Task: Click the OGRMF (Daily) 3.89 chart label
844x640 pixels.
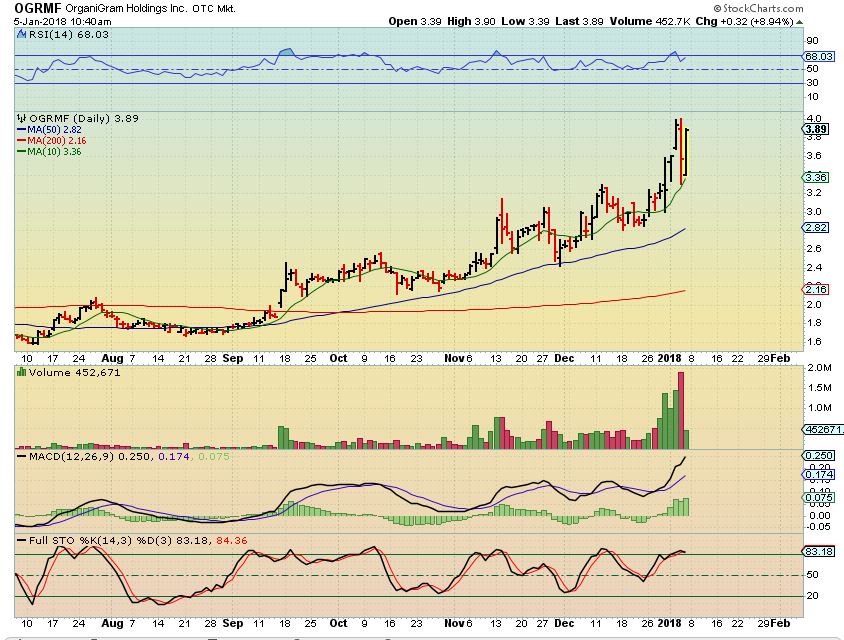Action: pyautogui.click(x=83, y=118)
